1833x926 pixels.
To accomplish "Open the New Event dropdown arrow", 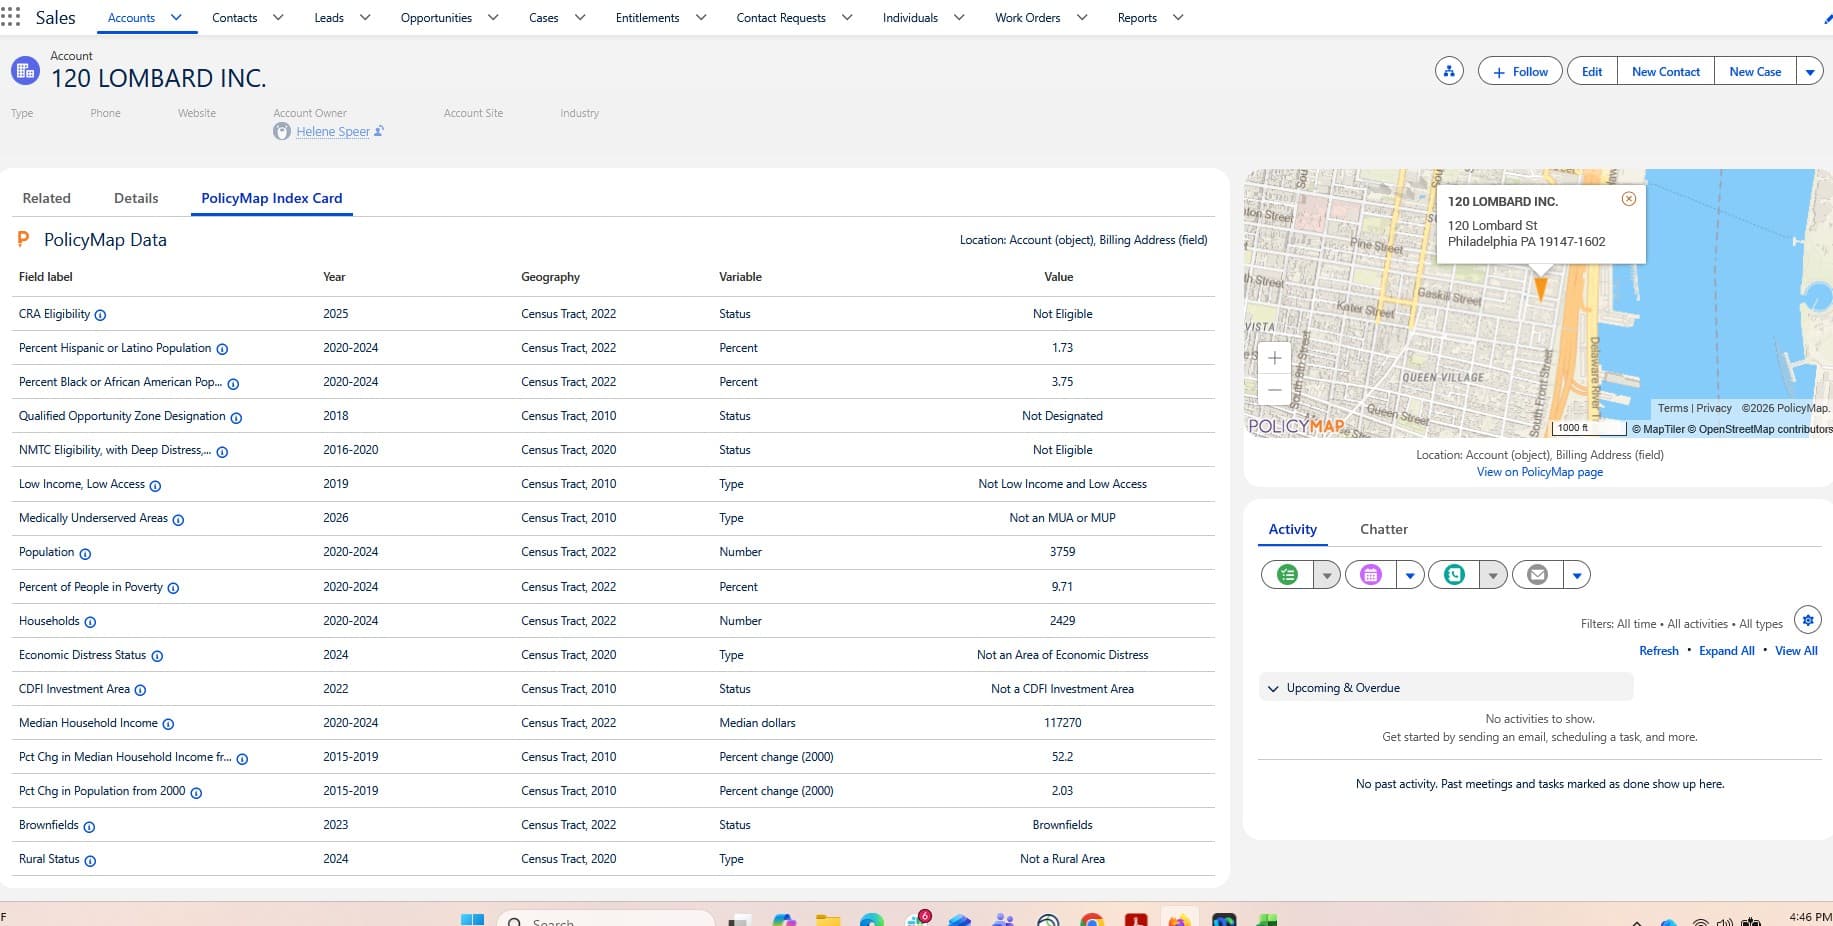I will tap(1411, 575).
